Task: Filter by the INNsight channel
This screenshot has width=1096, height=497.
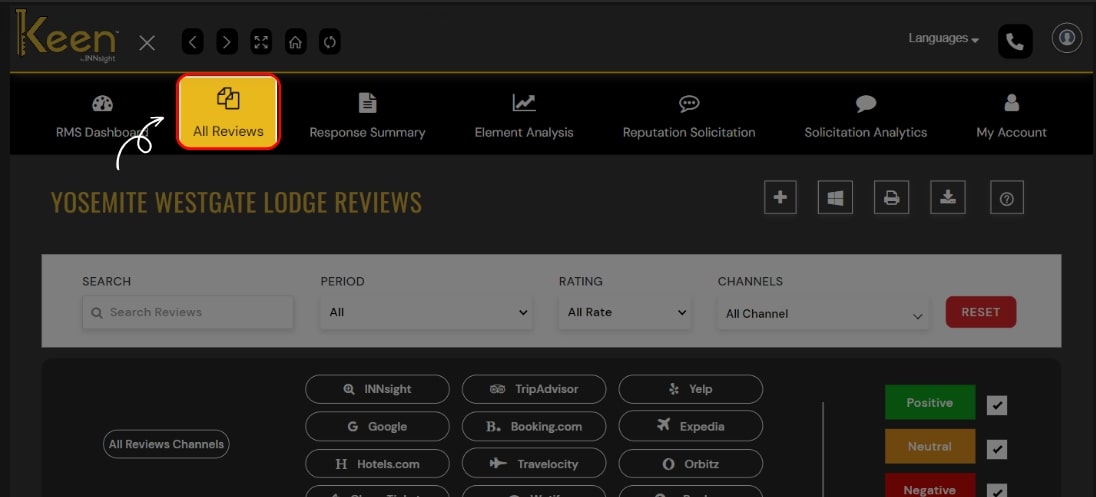Action: pos(377,389)
